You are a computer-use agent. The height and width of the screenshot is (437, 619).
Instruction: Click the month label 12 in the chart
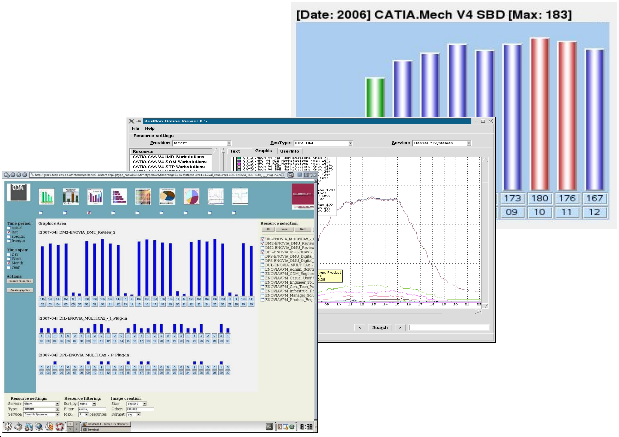[x=595, y=212]
